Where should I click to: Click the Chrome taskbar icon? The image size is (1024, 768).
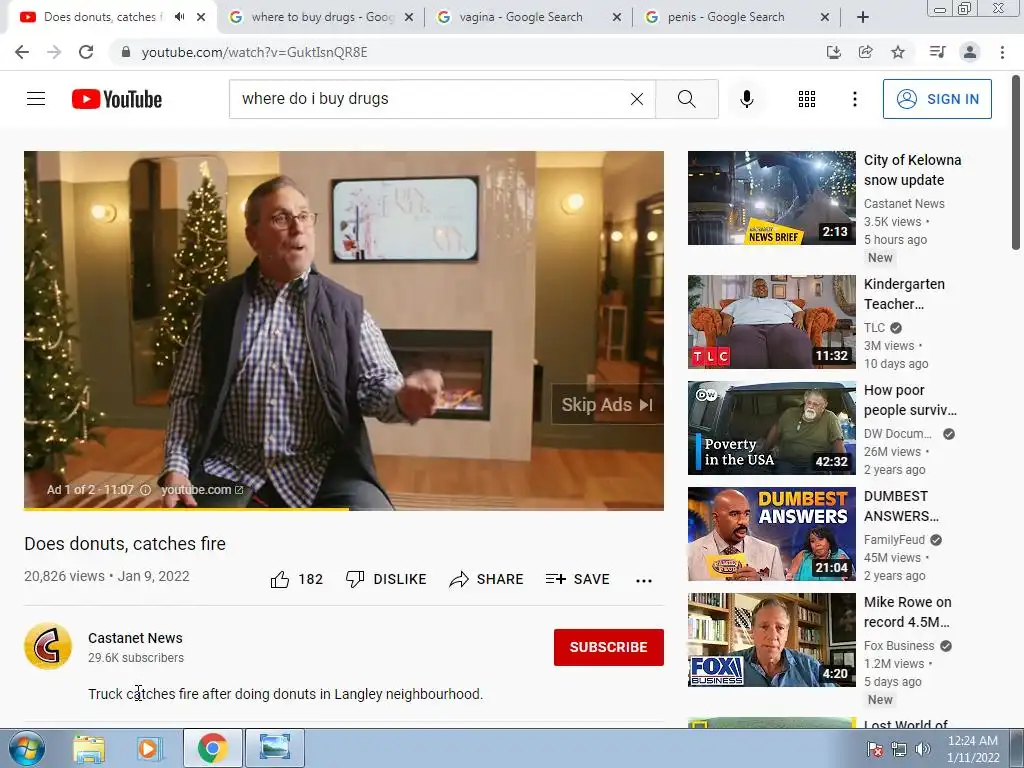coord(212,748)
